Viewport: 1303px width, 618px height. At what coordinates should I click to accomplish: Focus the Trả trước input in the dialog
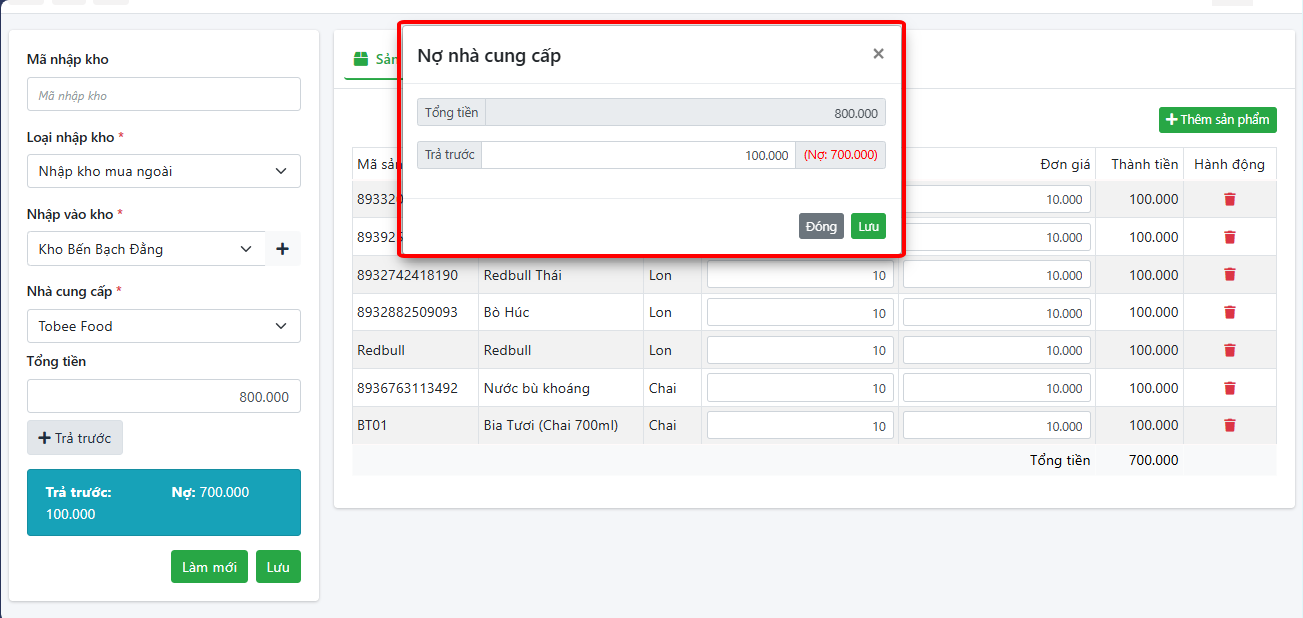pyautogui.click(x=638, y=155)
